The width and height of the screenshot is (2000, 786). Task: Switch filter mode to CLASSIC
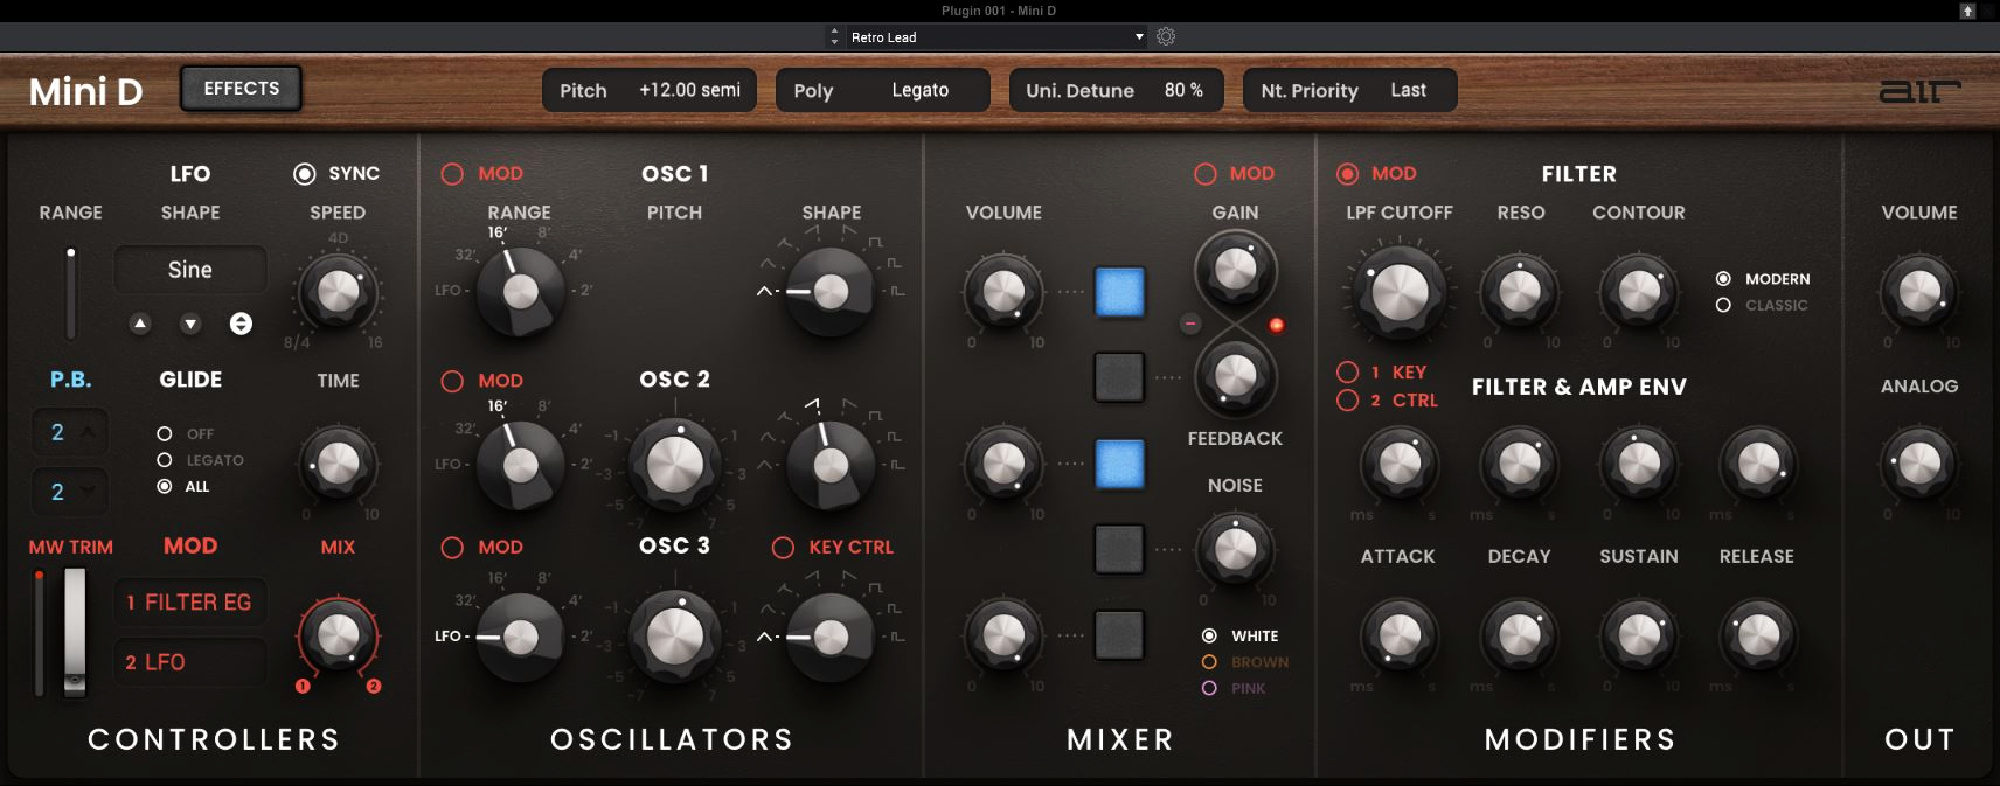point(1723,305)
